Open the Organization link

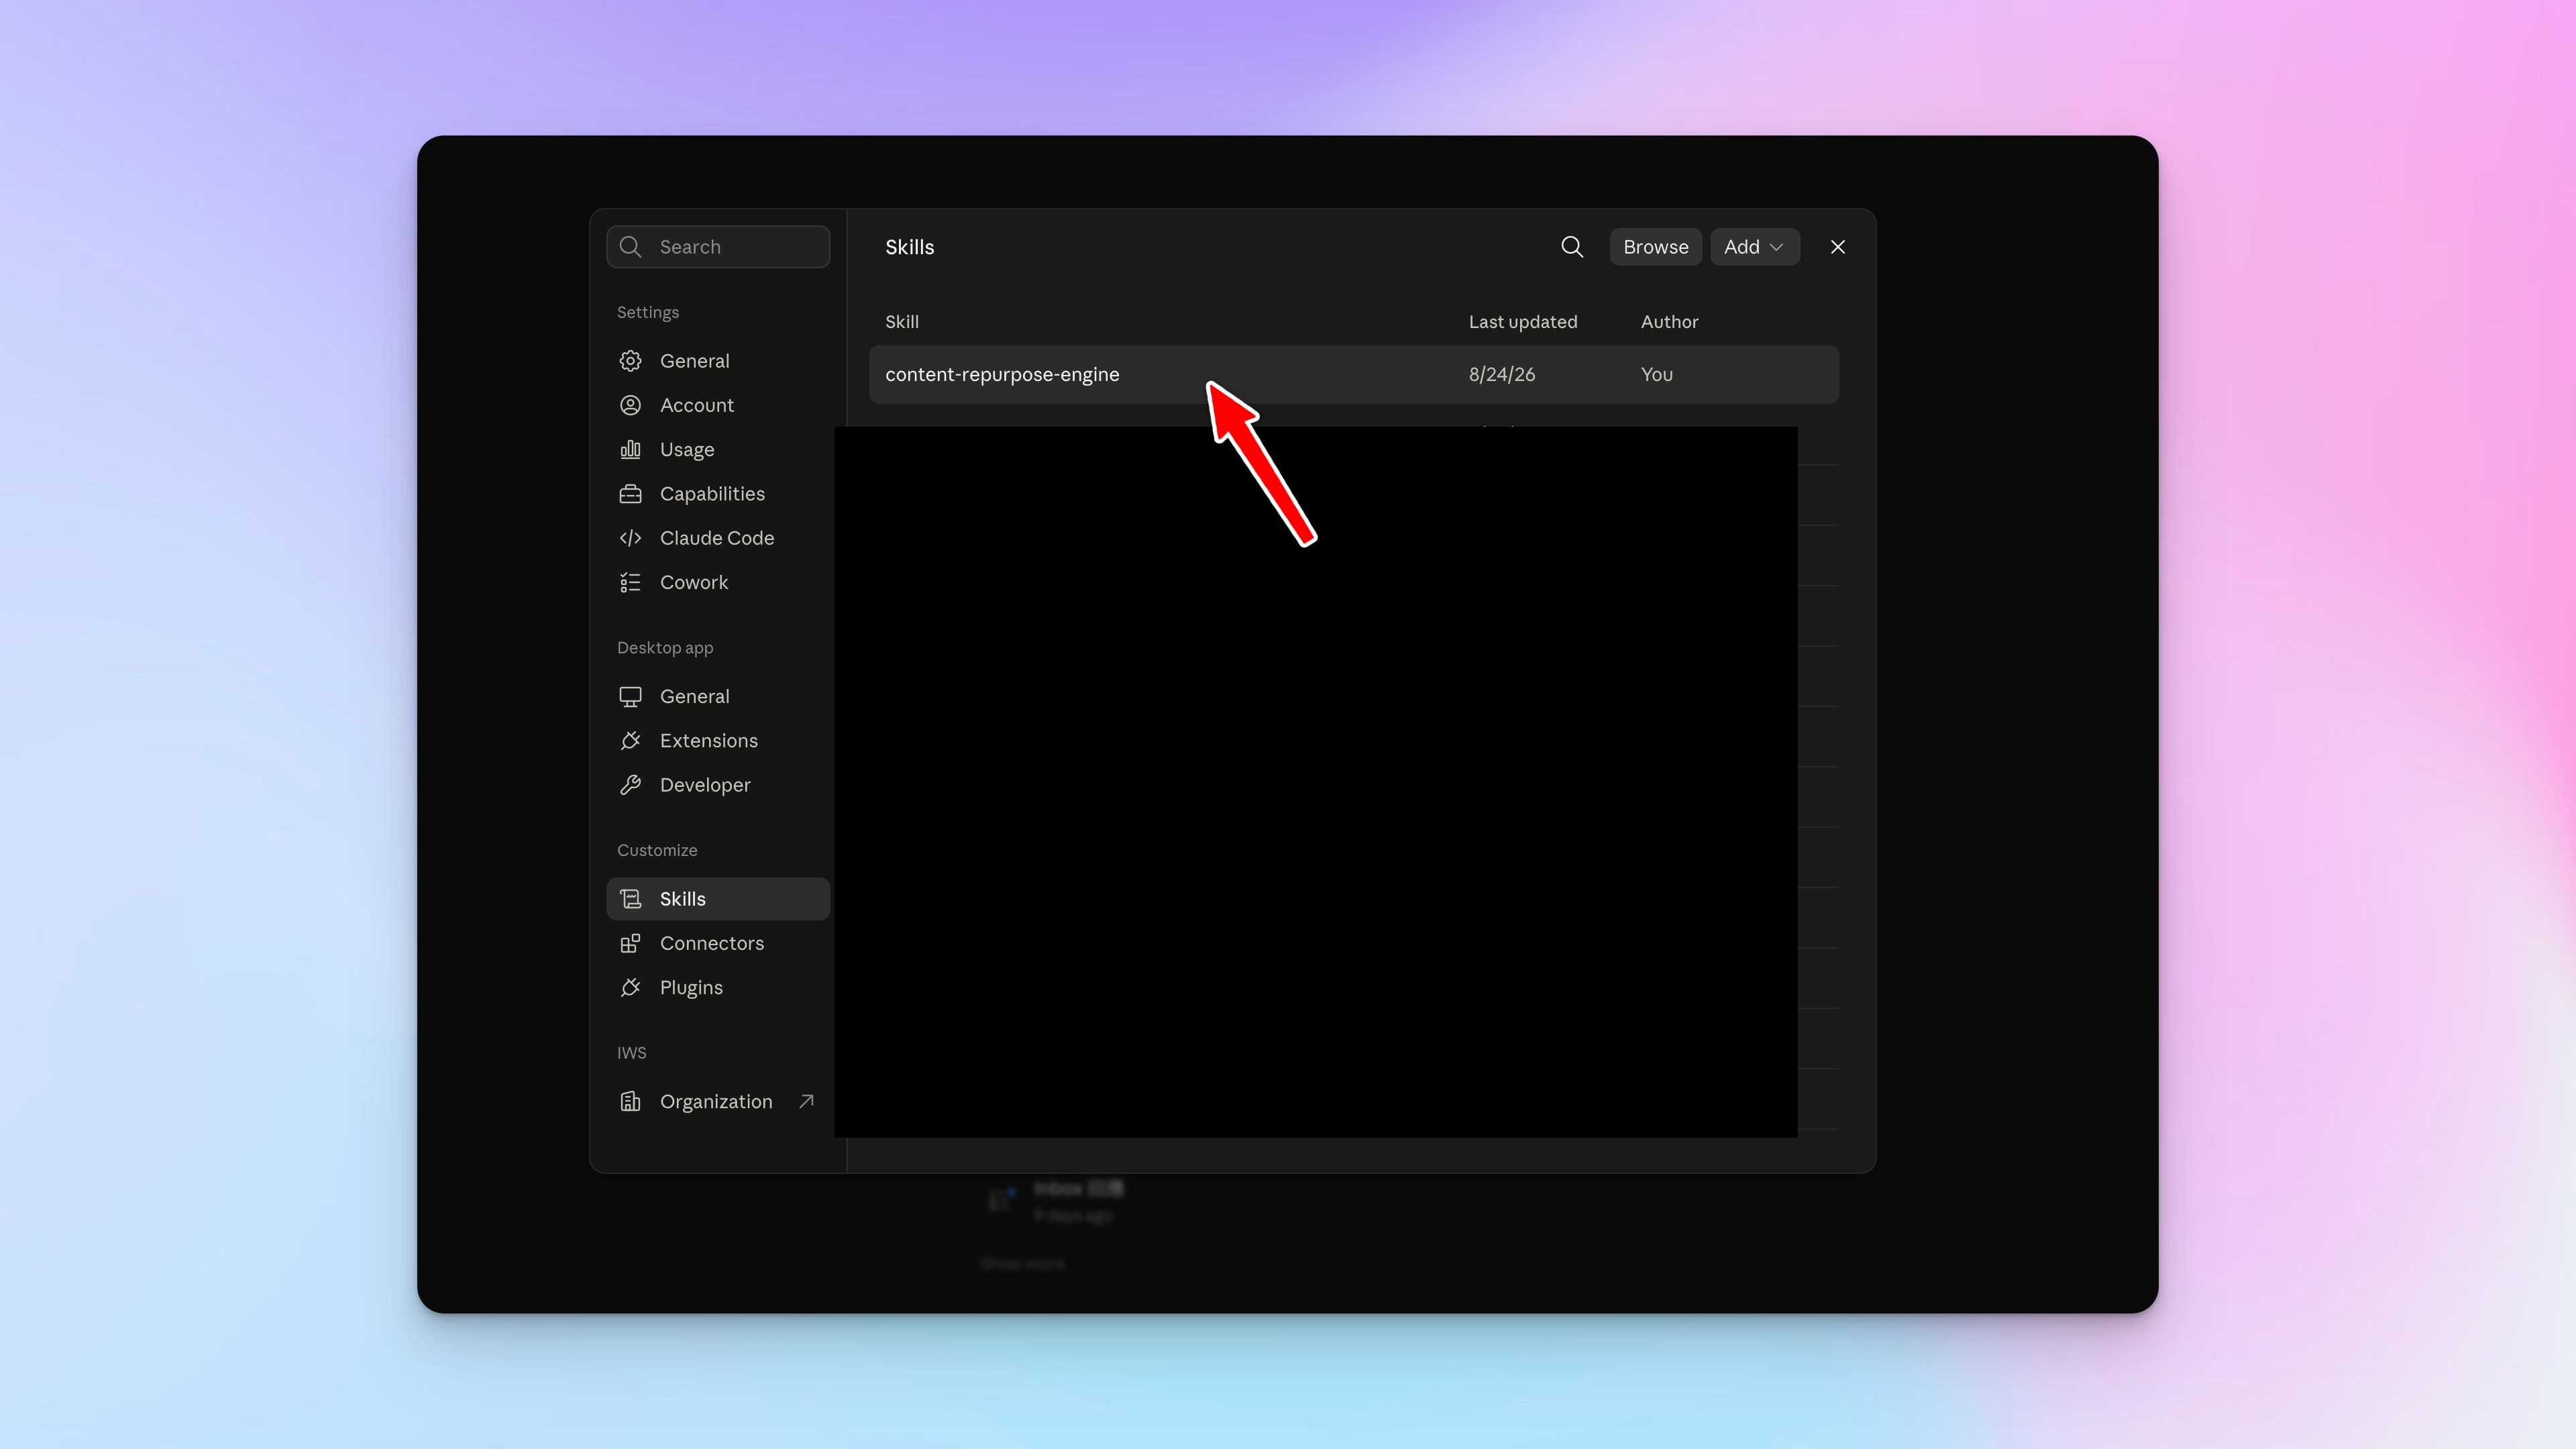click(x=716, y=1102)
